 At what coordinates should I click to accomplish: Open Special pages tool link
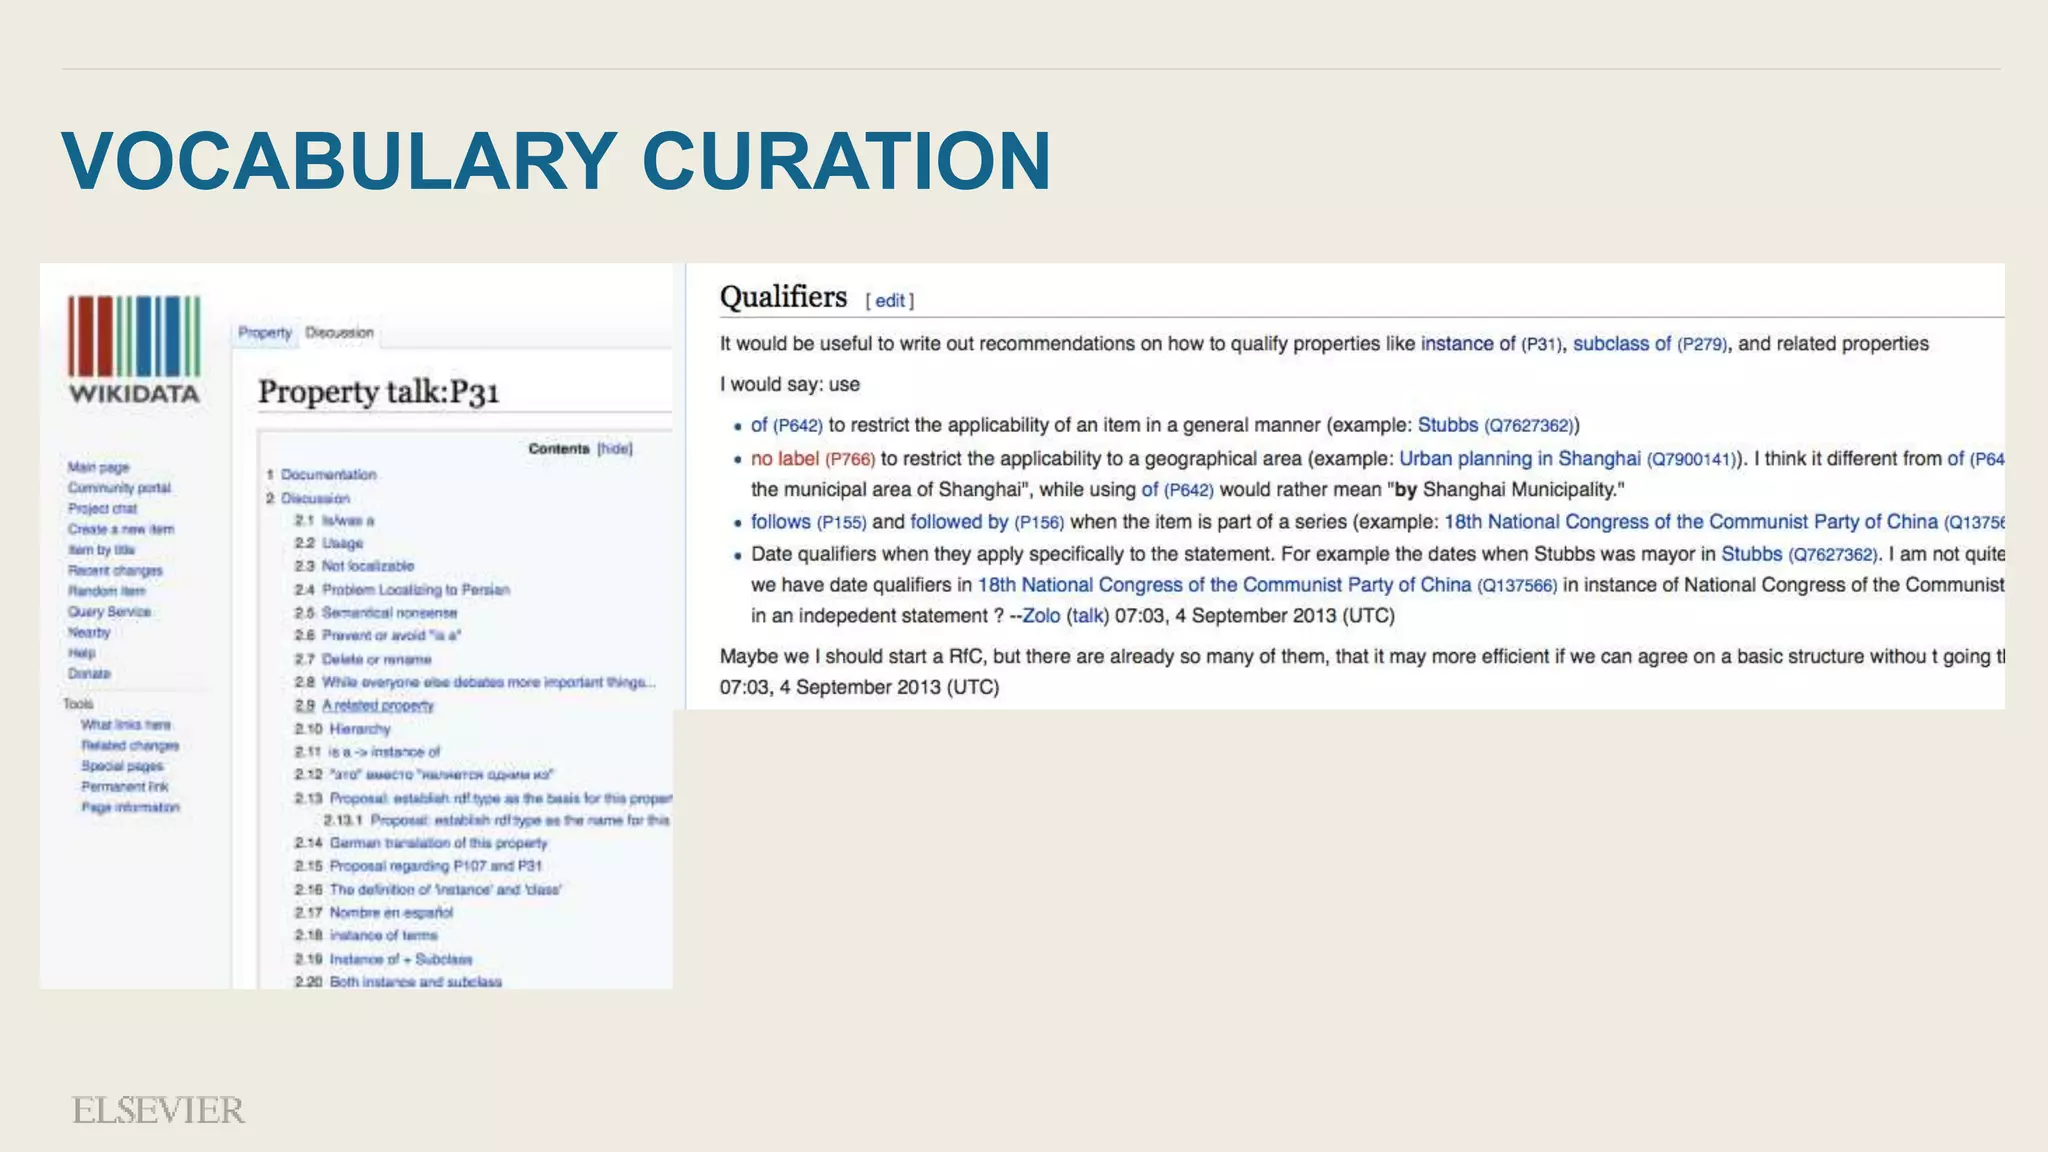pyautogui.click(x=122, y=766)
